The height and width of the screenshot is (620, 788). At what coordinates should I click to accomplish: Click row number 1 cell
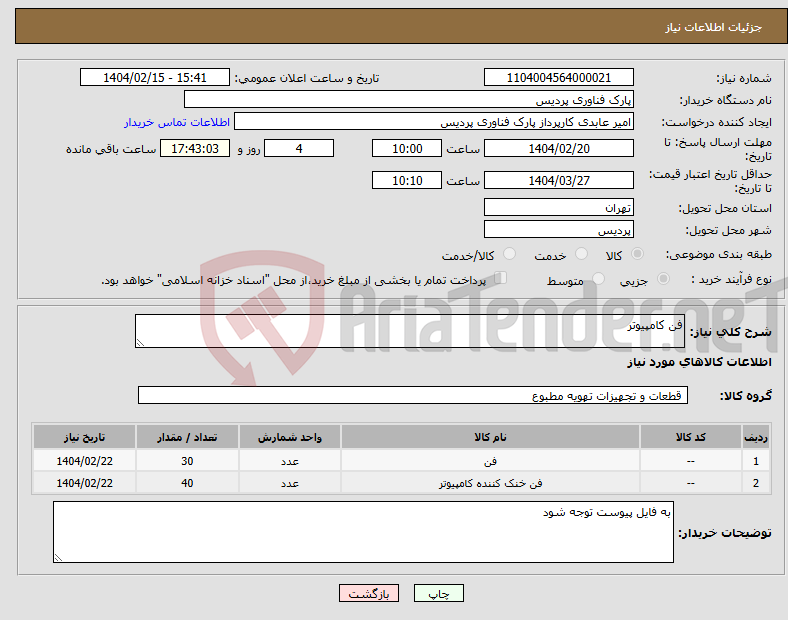pos(756,461)
